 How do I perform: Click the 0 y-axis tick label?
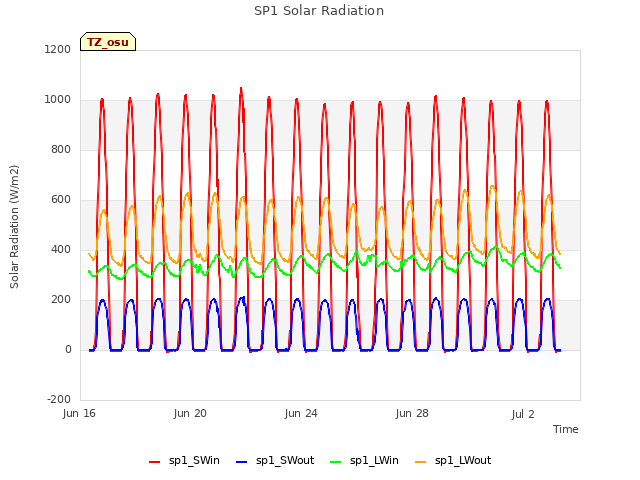[x=68, y=349]
